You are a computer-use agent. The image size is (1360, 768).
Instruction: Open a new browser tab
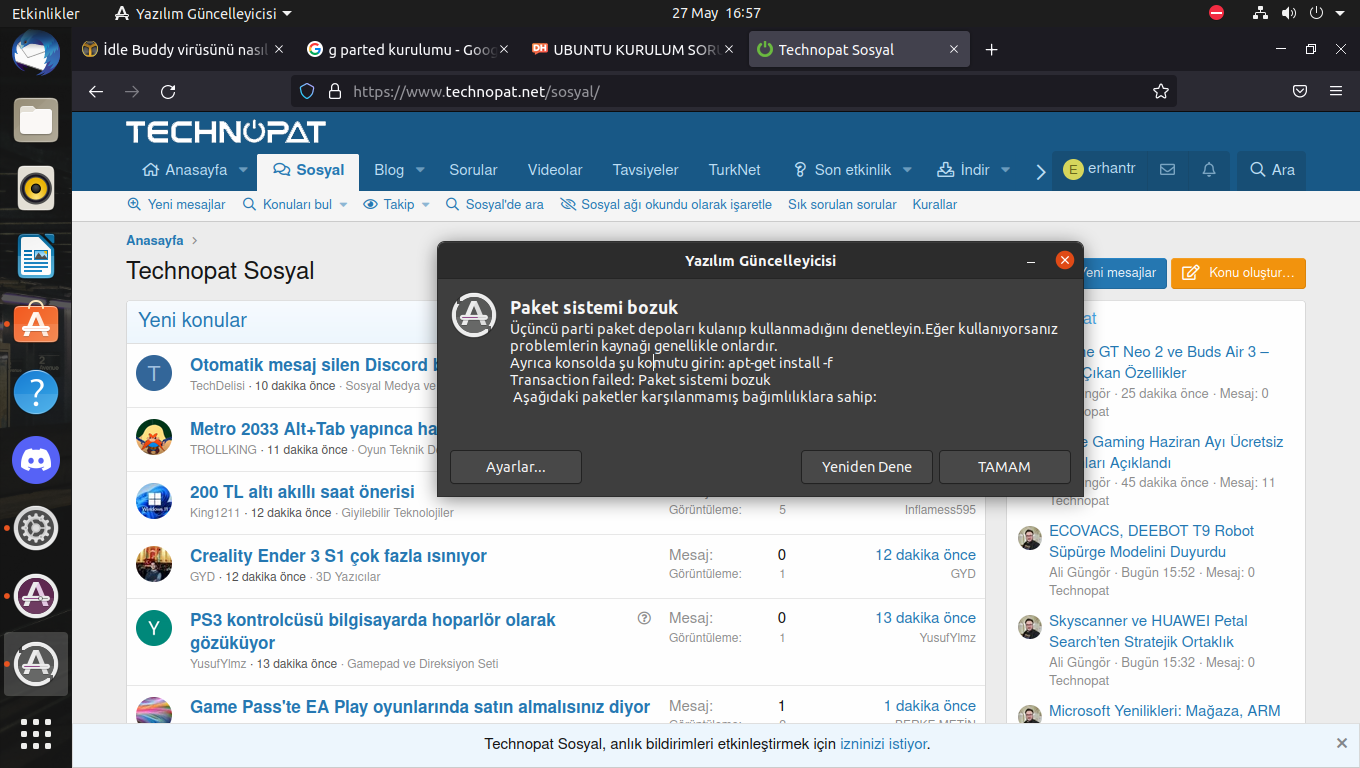tap(992, 49)
